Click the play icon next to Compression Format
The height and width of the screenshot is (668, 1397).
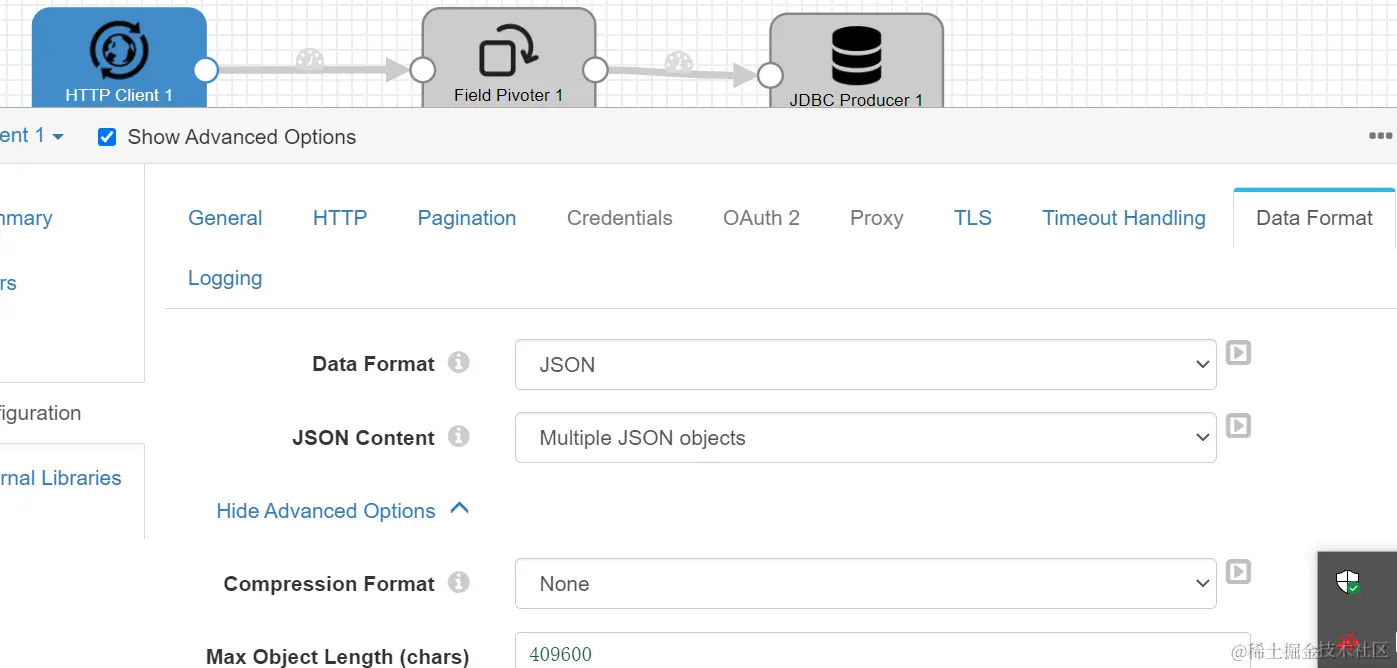[x=1238, y=572]
